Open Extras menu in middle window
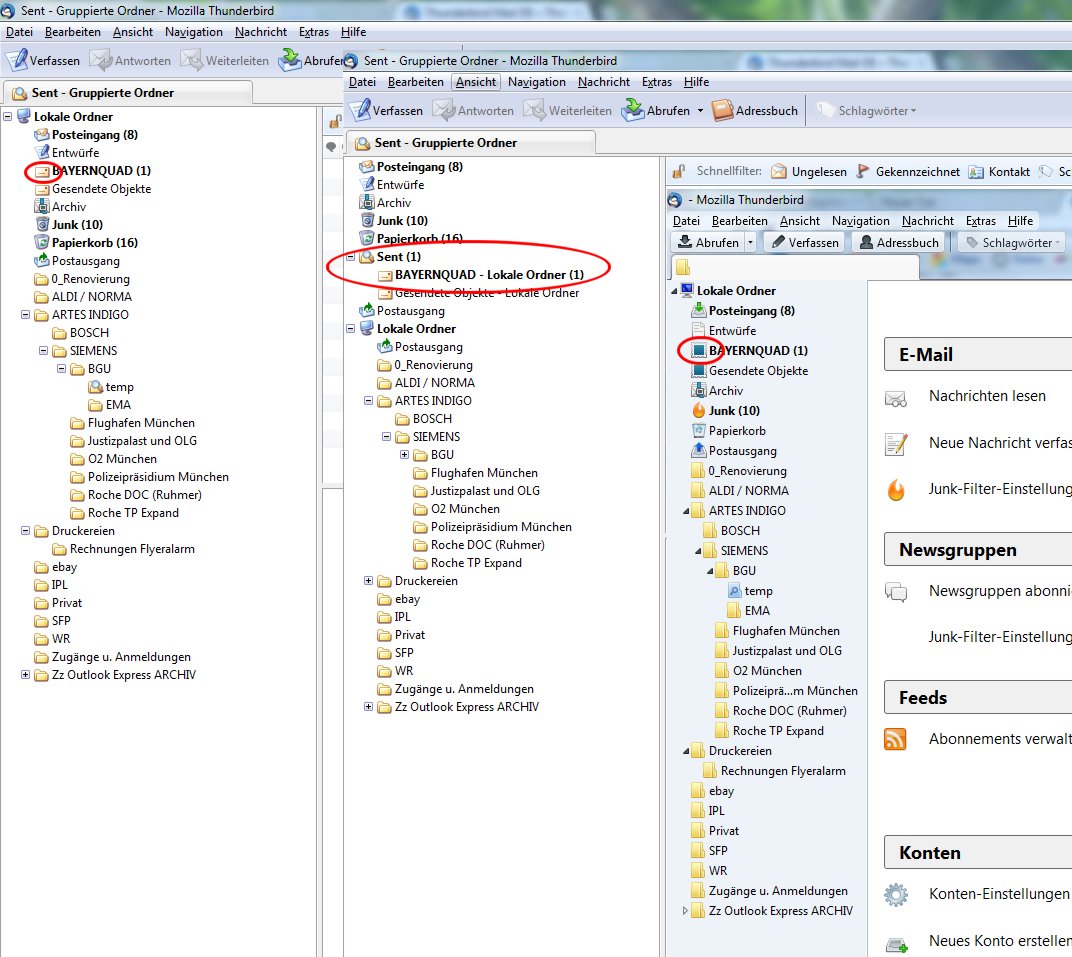1072x957 pixels. pyautogui.click(x=657, y=81)
